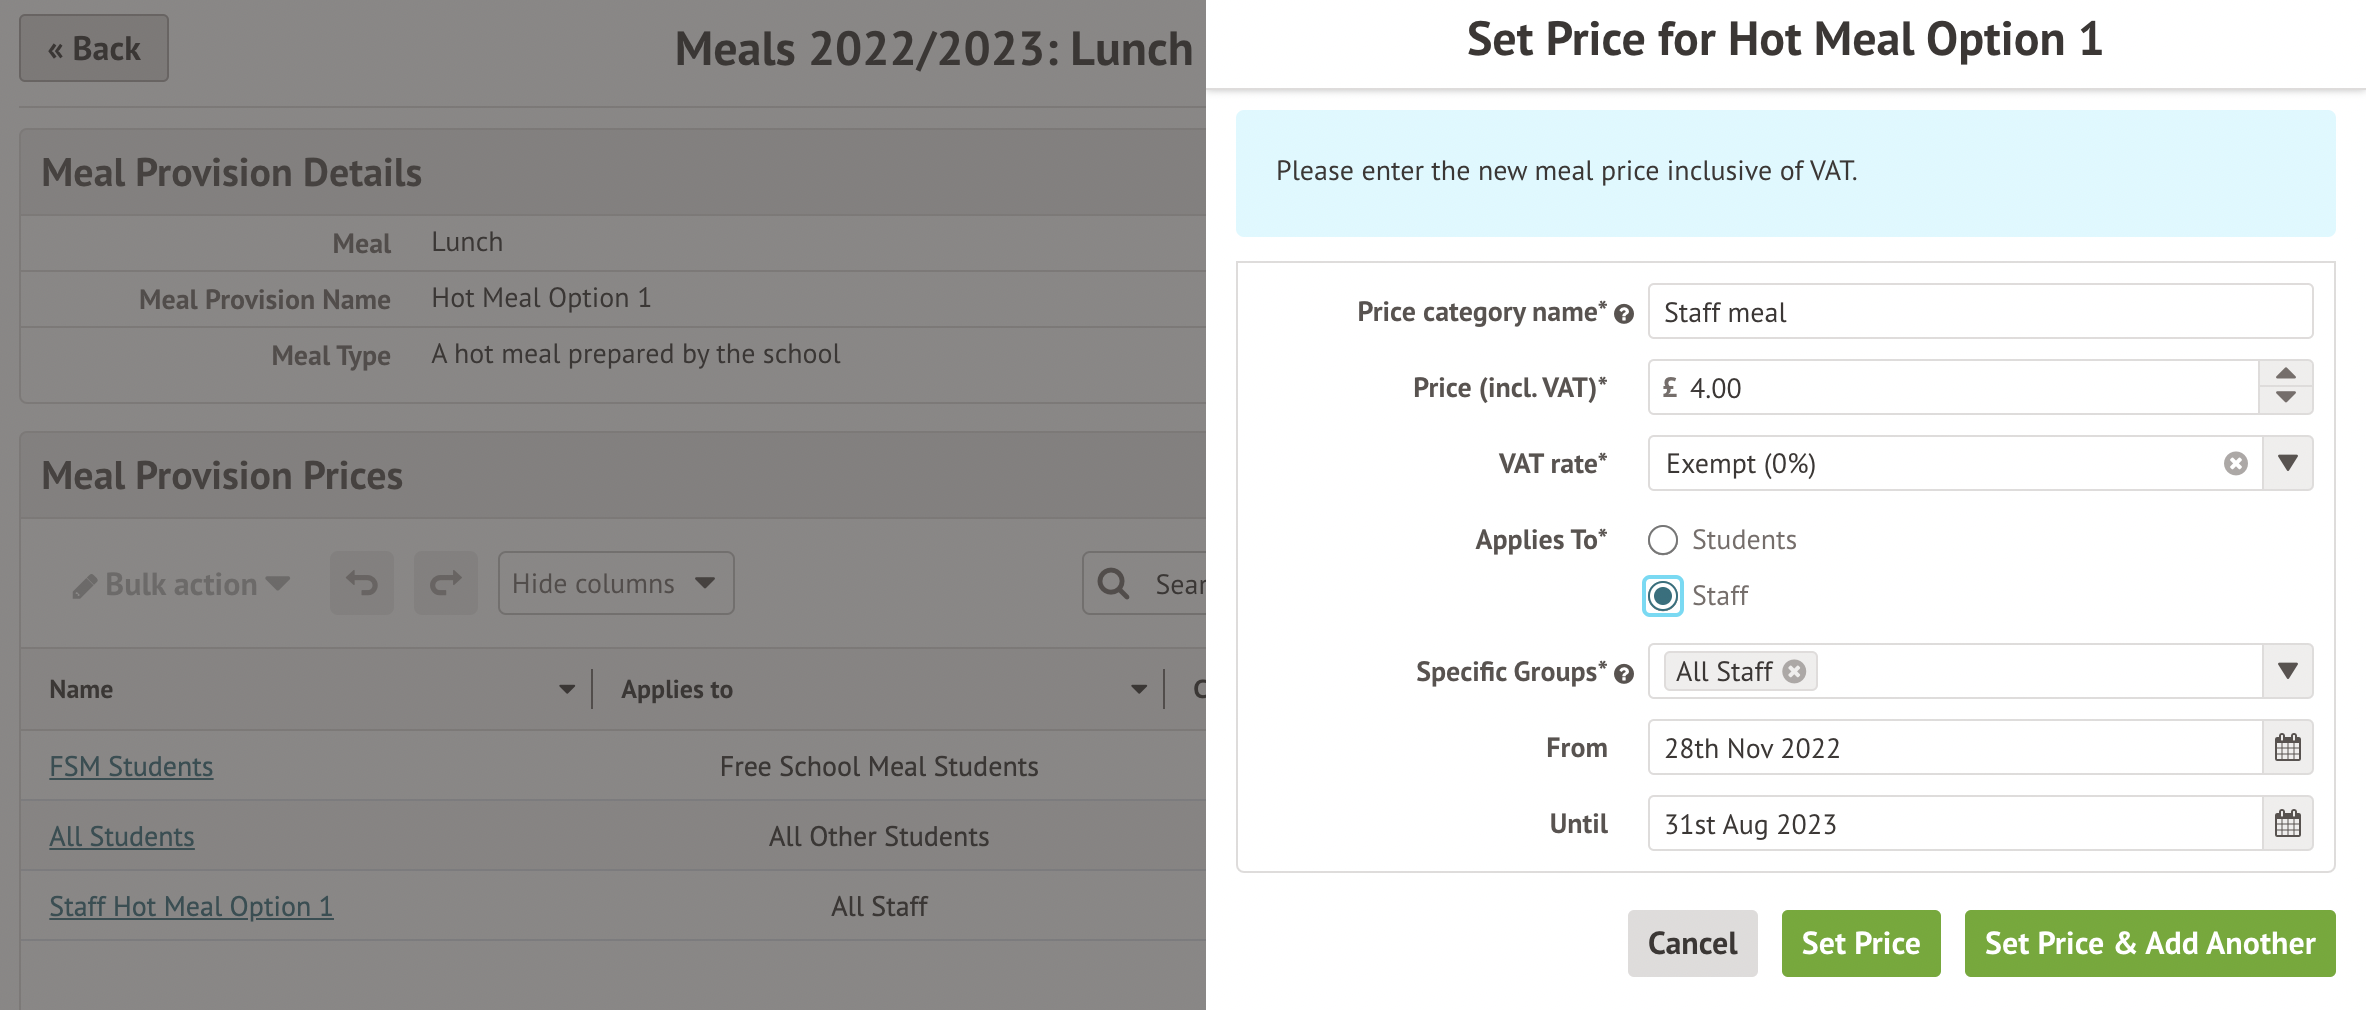Open the Until date calendar picker
The width and height of the screenshot is (2366, 1010).
click(2287, 824)
